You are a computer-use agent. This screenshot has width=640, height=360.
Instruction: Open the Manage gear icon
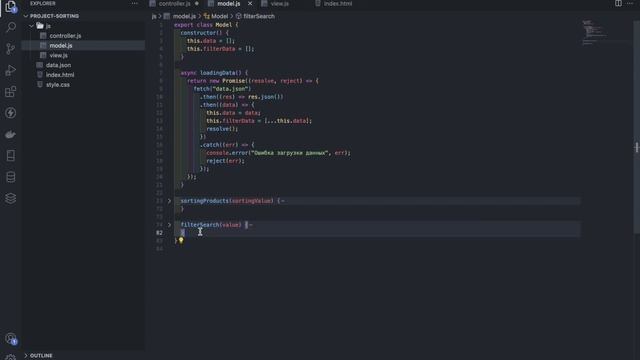(x=11, y=357)
